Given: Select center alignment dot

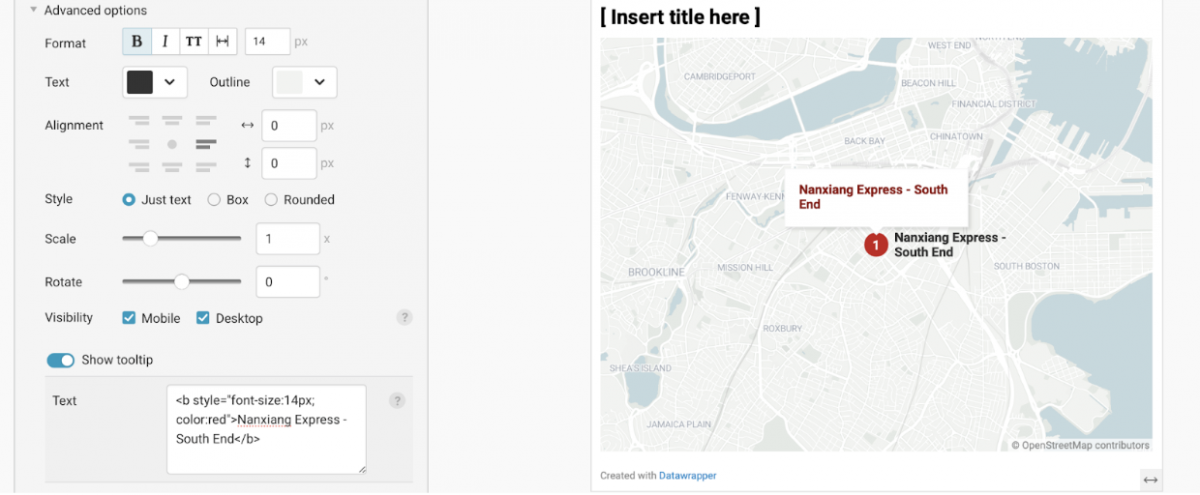Looking at the screenshot, I should 172,144.
